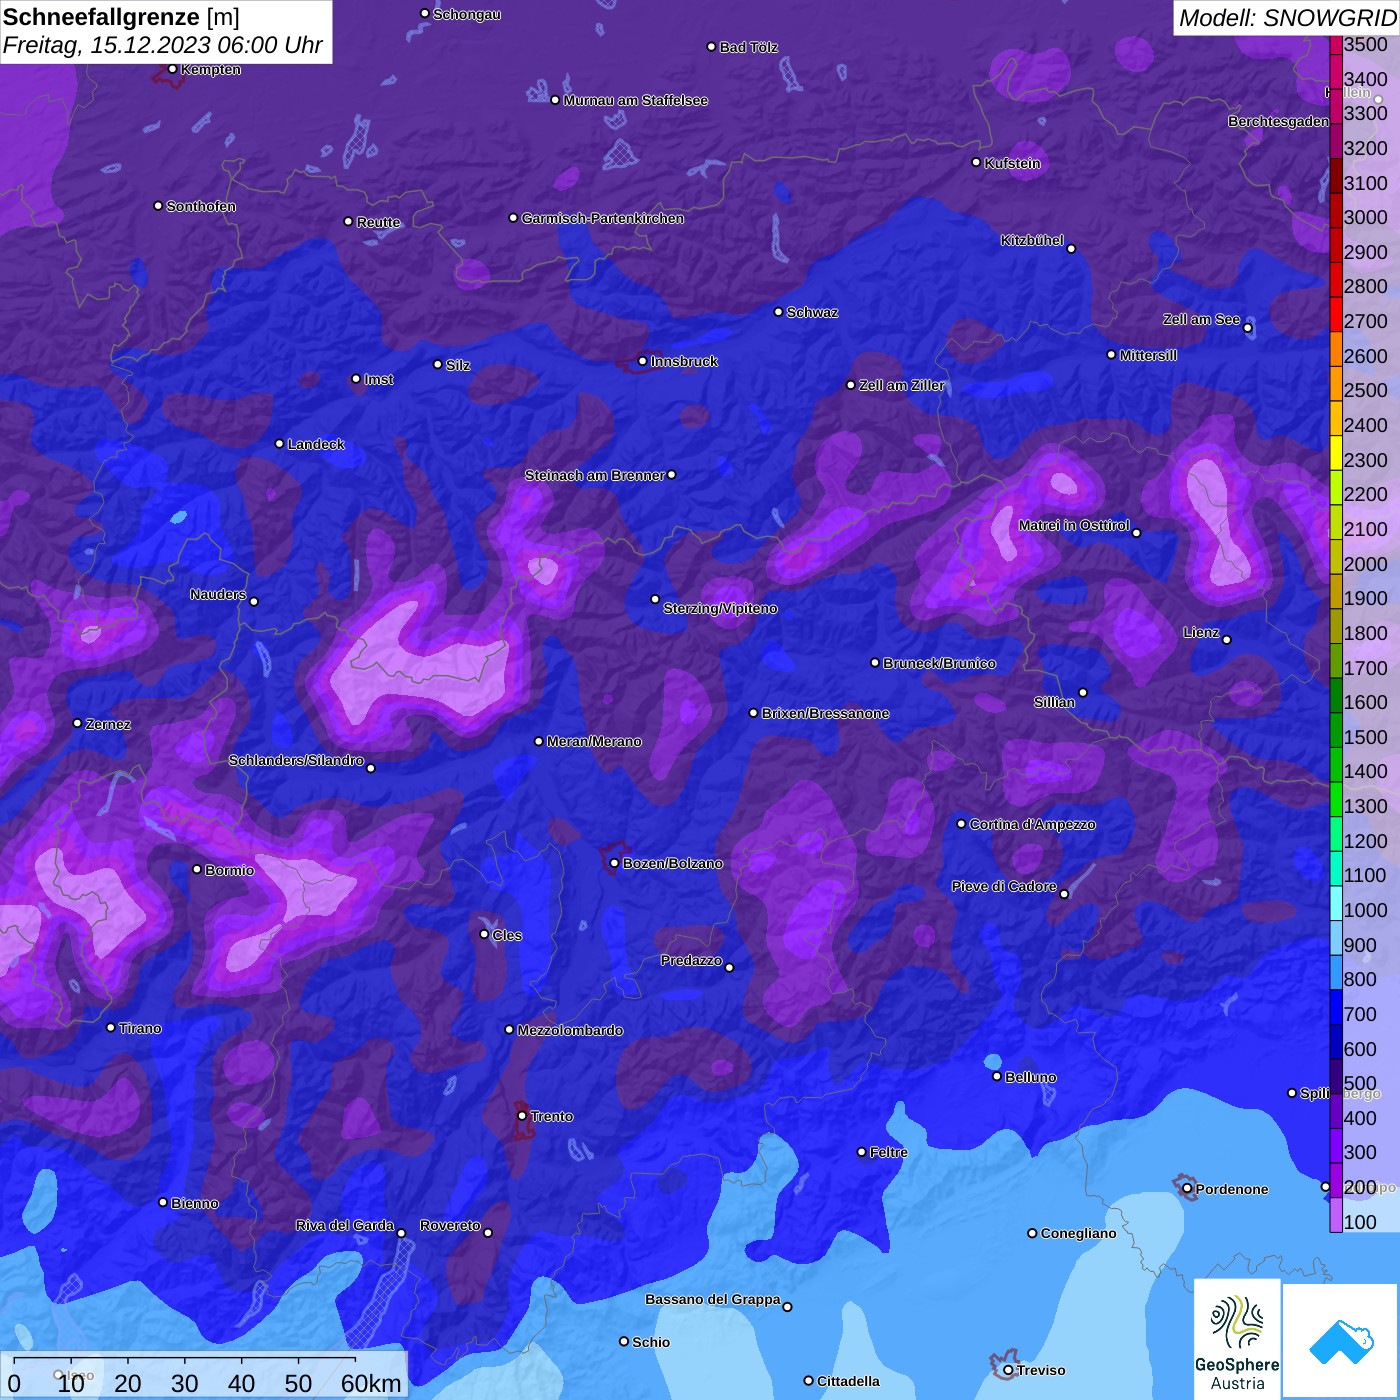Click the Sterzing/Vipiteno label

pyautogui.click(x=720, y=608)
